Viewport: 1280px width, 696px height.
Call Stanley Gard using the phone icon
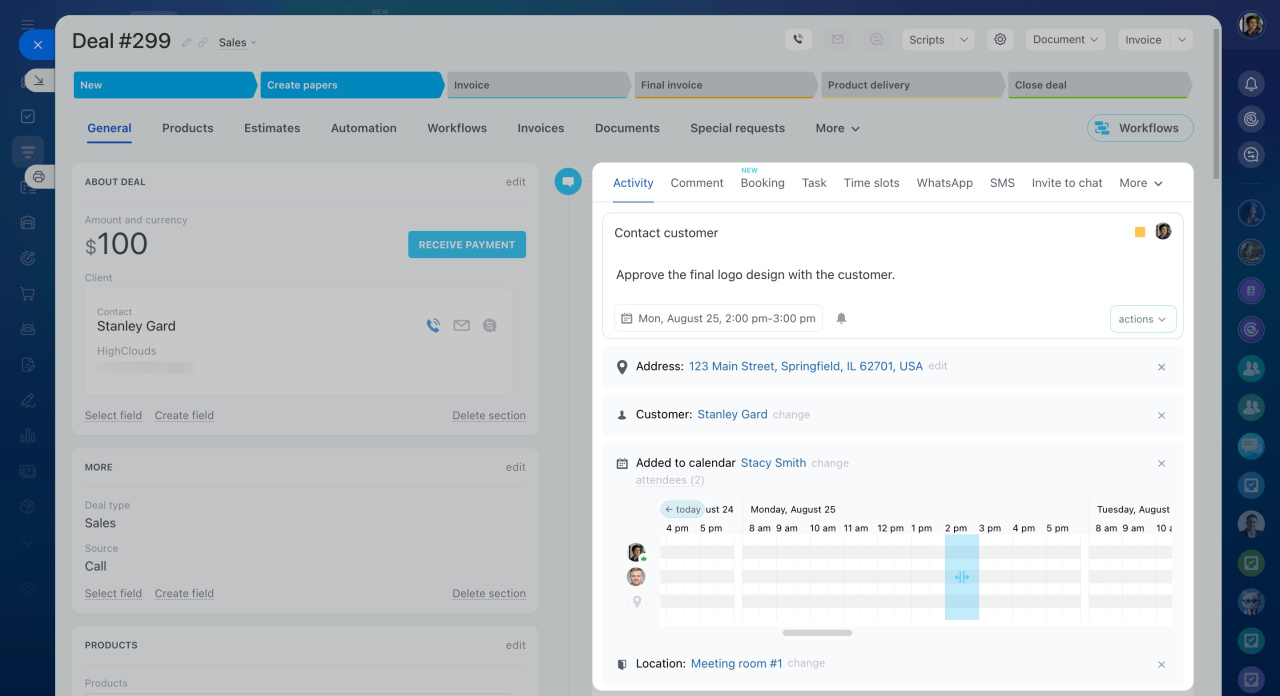(433, 325)
